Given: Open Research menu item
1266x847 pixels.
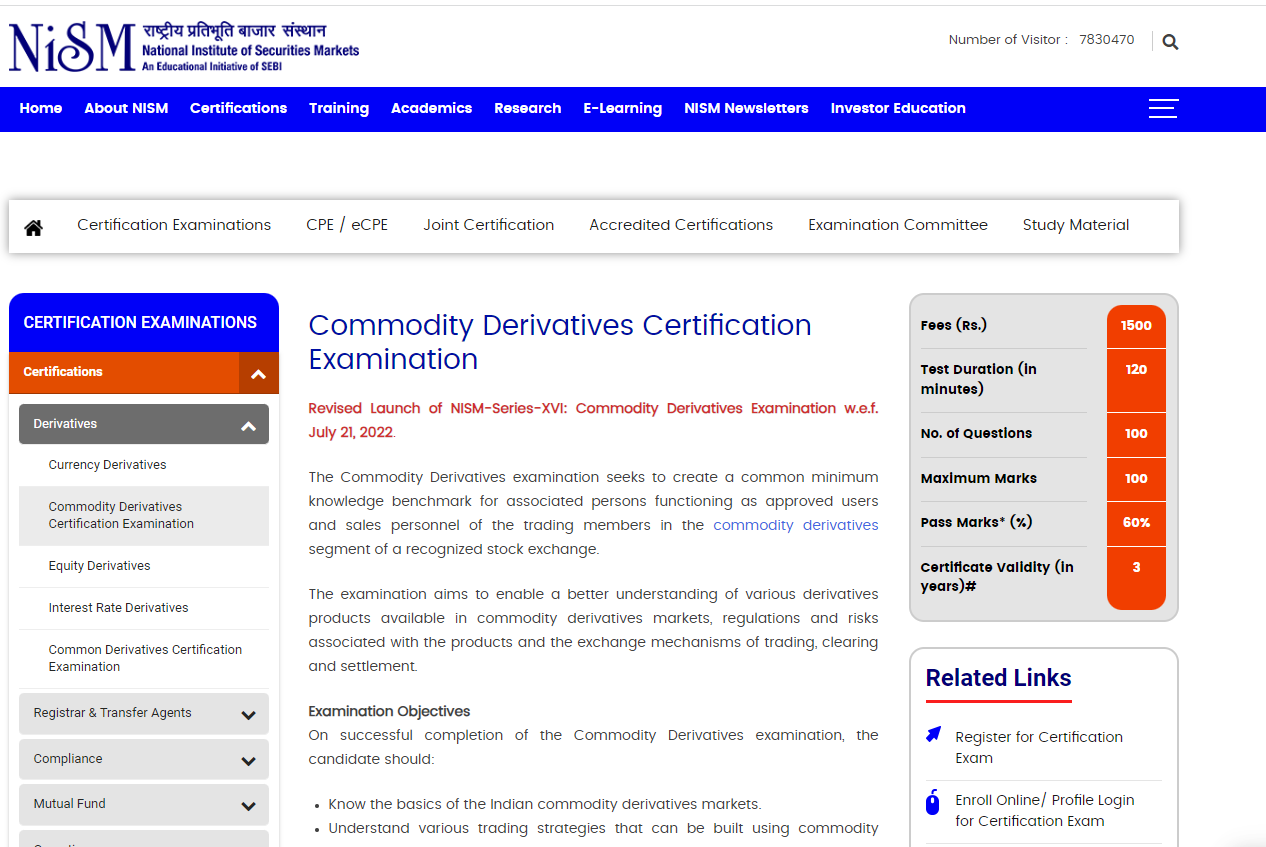Looking at the screenshot, I should [x=527, y=108].
